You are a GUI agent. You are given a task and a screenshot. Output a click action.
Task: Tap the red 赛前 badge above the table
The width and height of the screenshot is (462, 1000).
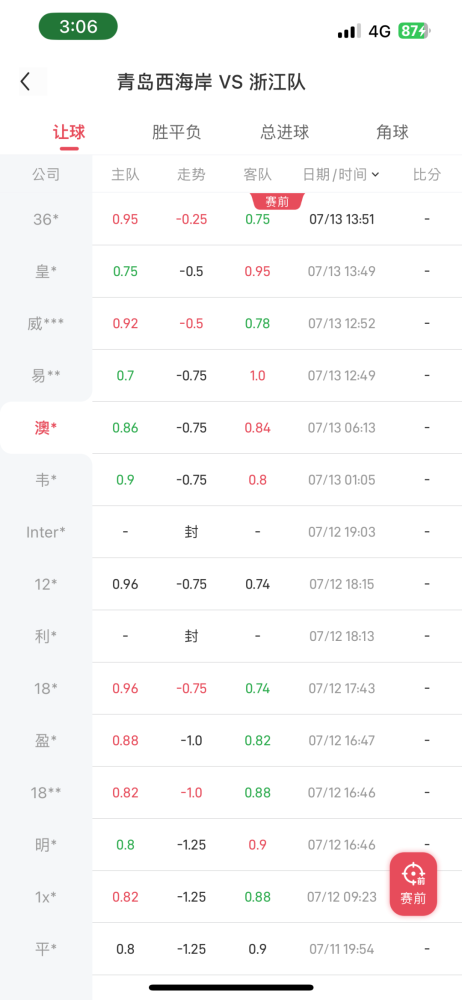278,202
